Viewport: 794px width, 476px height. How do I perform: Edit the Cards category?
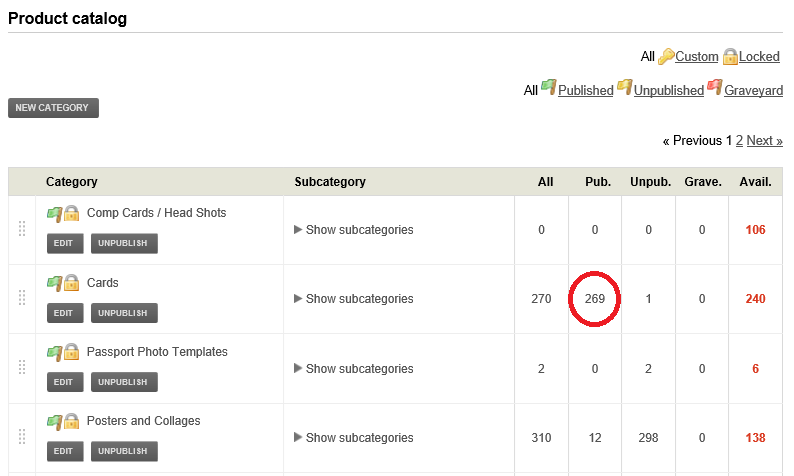[x=65, y=313]
